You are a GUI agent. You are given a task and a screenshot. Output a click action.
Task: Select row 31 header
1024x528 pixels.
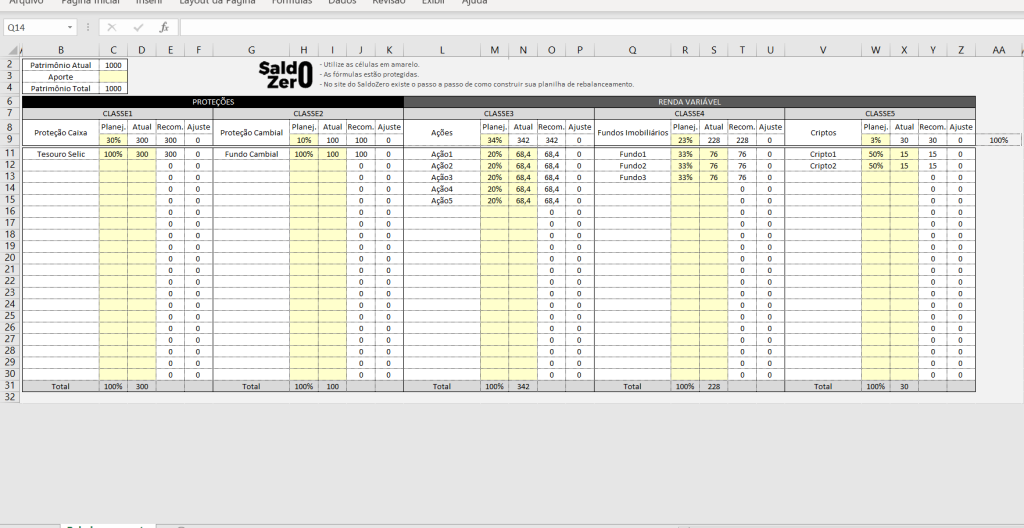coord(10,386)
